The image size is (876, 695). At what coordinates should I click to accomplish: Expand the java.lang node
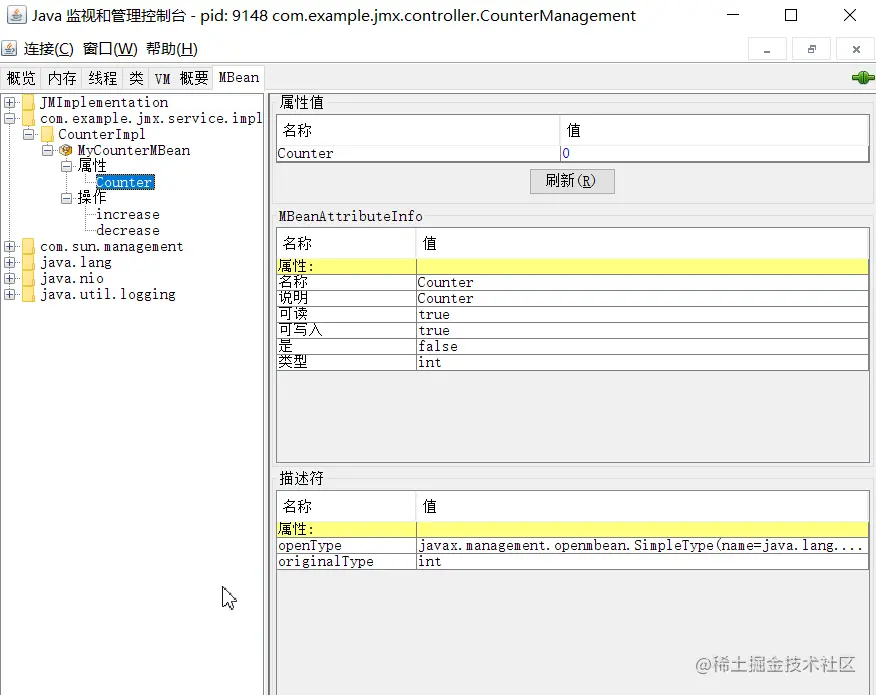(9, 263)
